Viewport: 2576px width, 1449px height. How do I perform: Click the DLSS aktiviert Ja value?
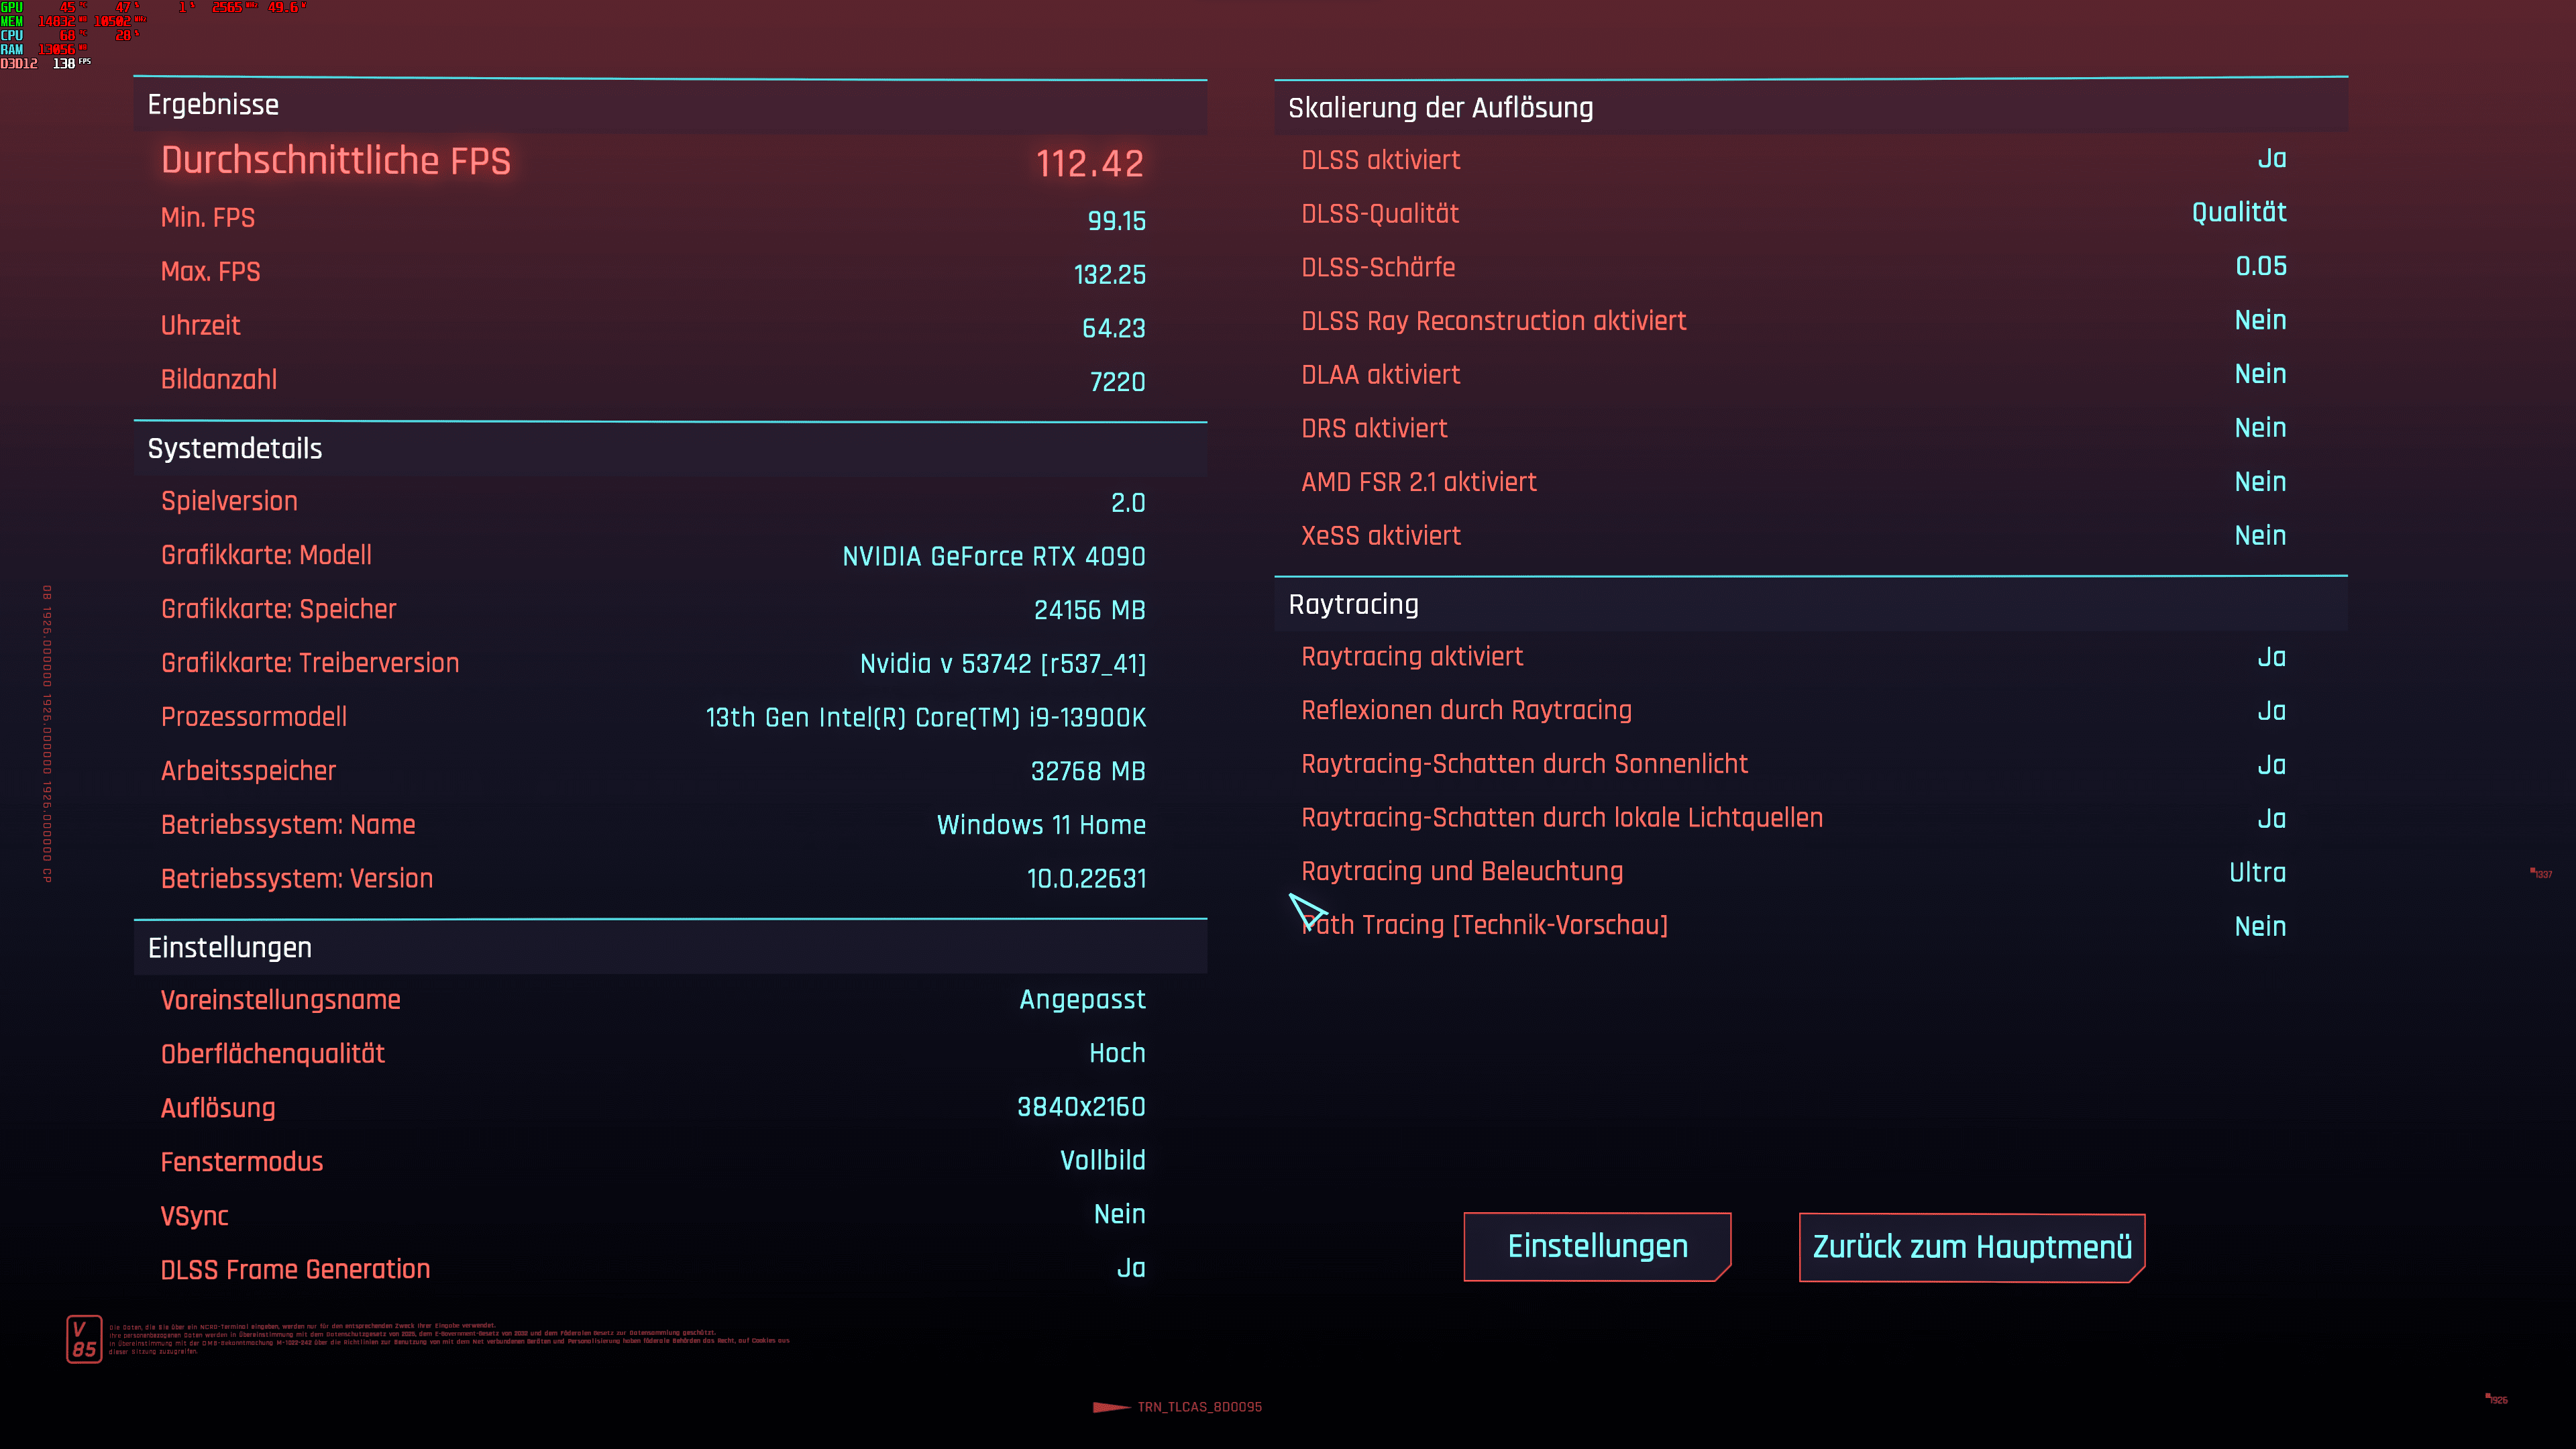pos(2271,159)
